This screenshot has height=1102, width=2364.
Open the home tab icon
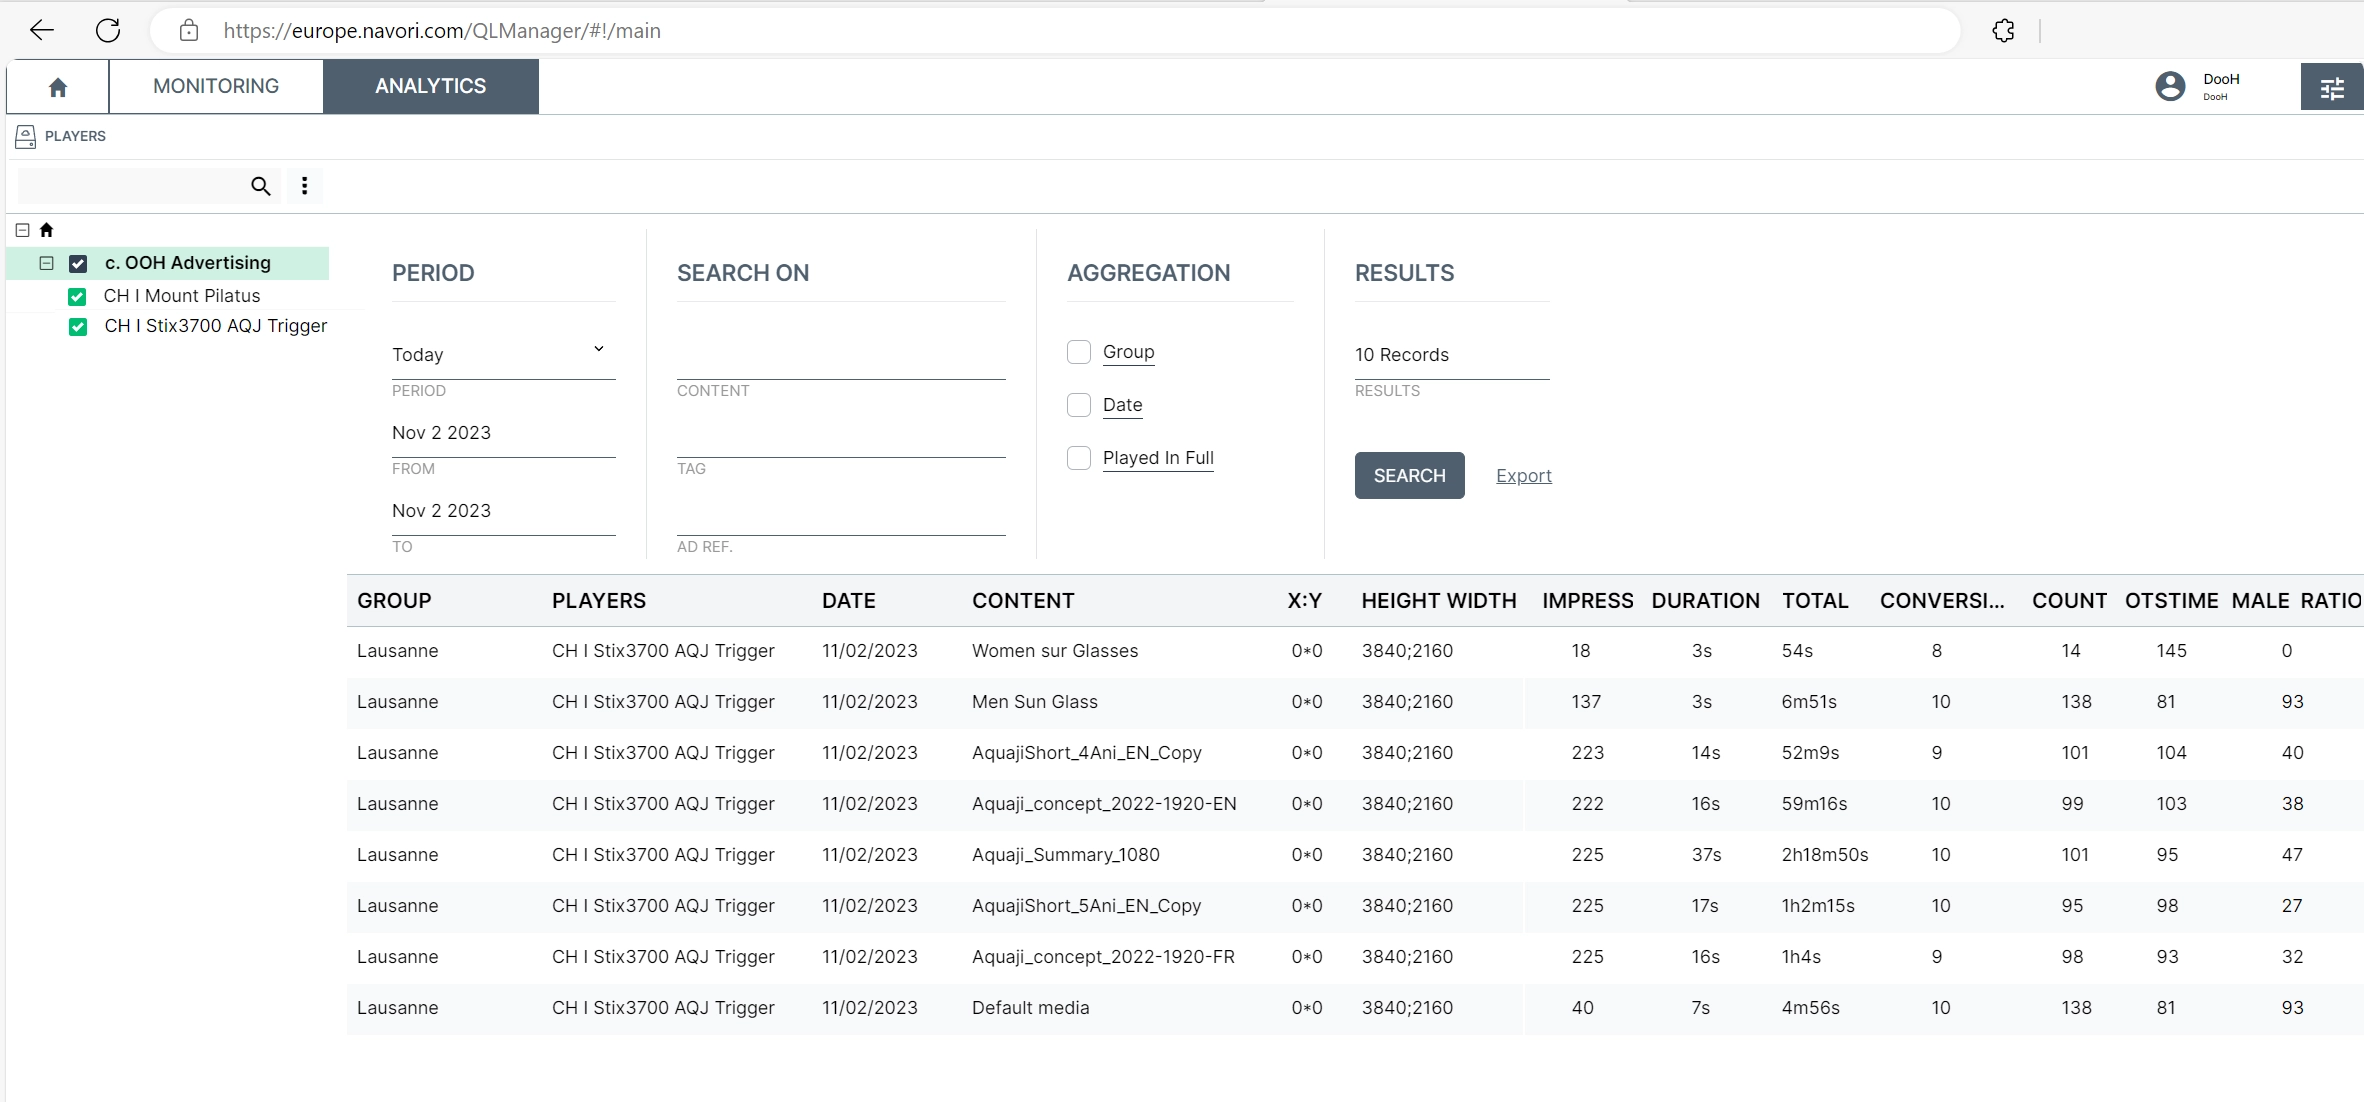pos(58,87)
